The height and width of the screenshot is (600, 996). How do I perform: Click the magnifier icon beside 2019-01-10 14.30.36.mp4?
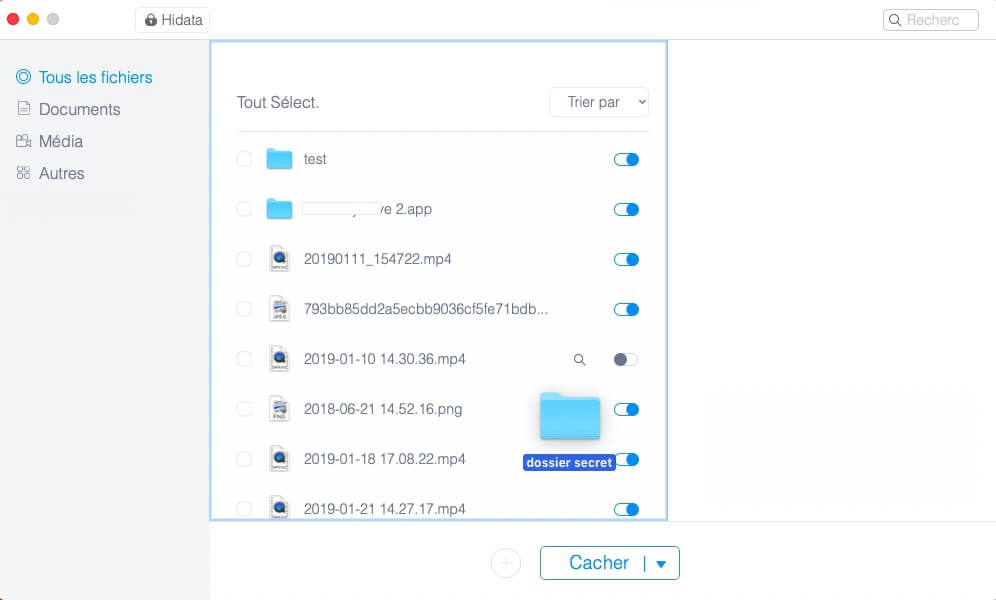[579, 359]
